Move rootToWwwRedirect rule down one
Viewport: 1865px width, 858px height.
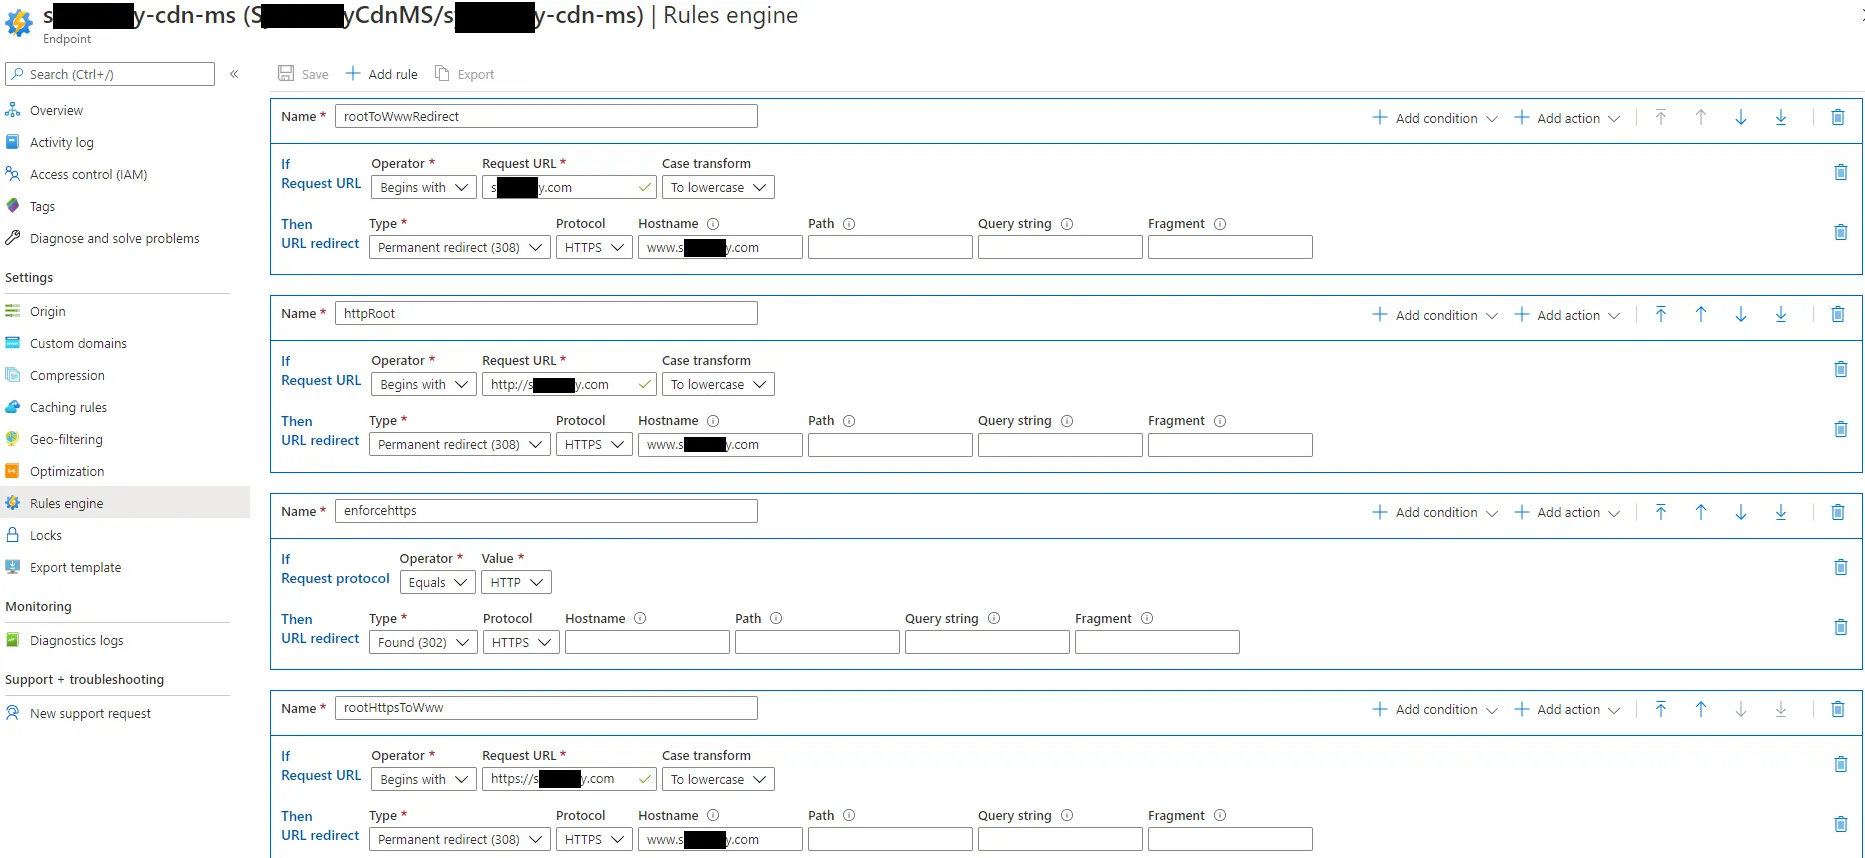pos(1741,117)
